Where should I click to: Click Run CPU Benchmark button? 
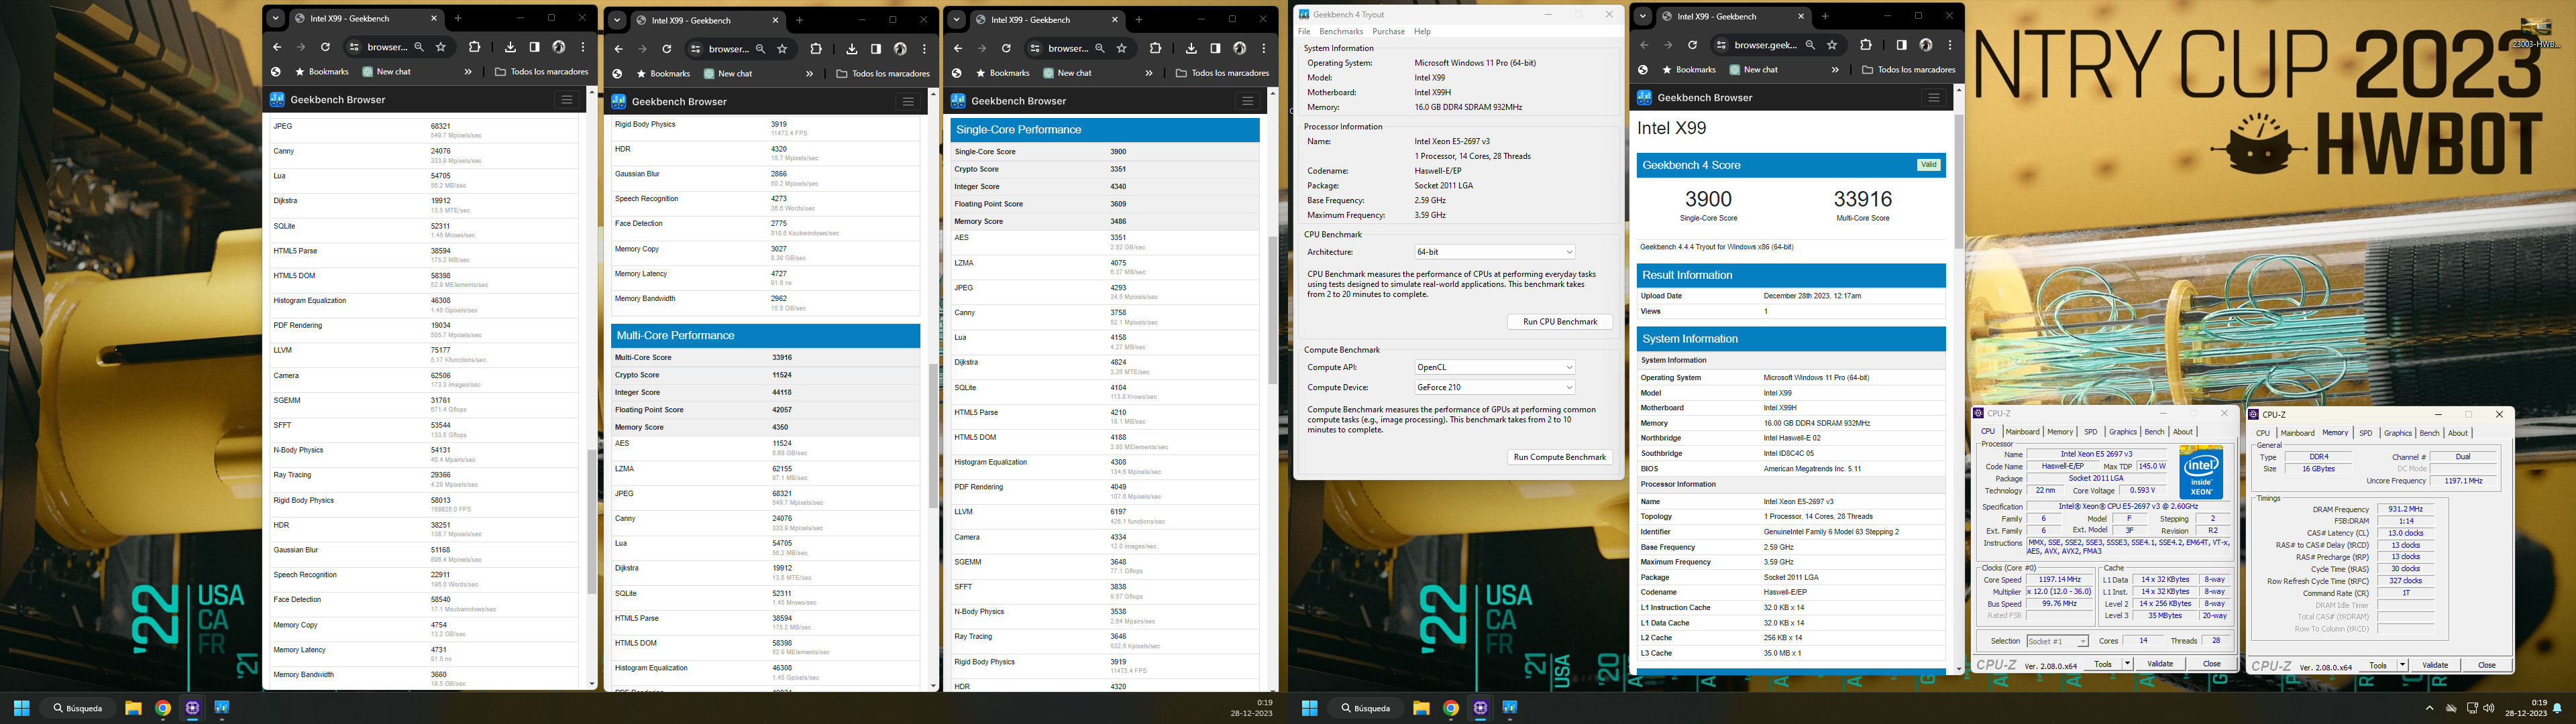(1559, 322)
